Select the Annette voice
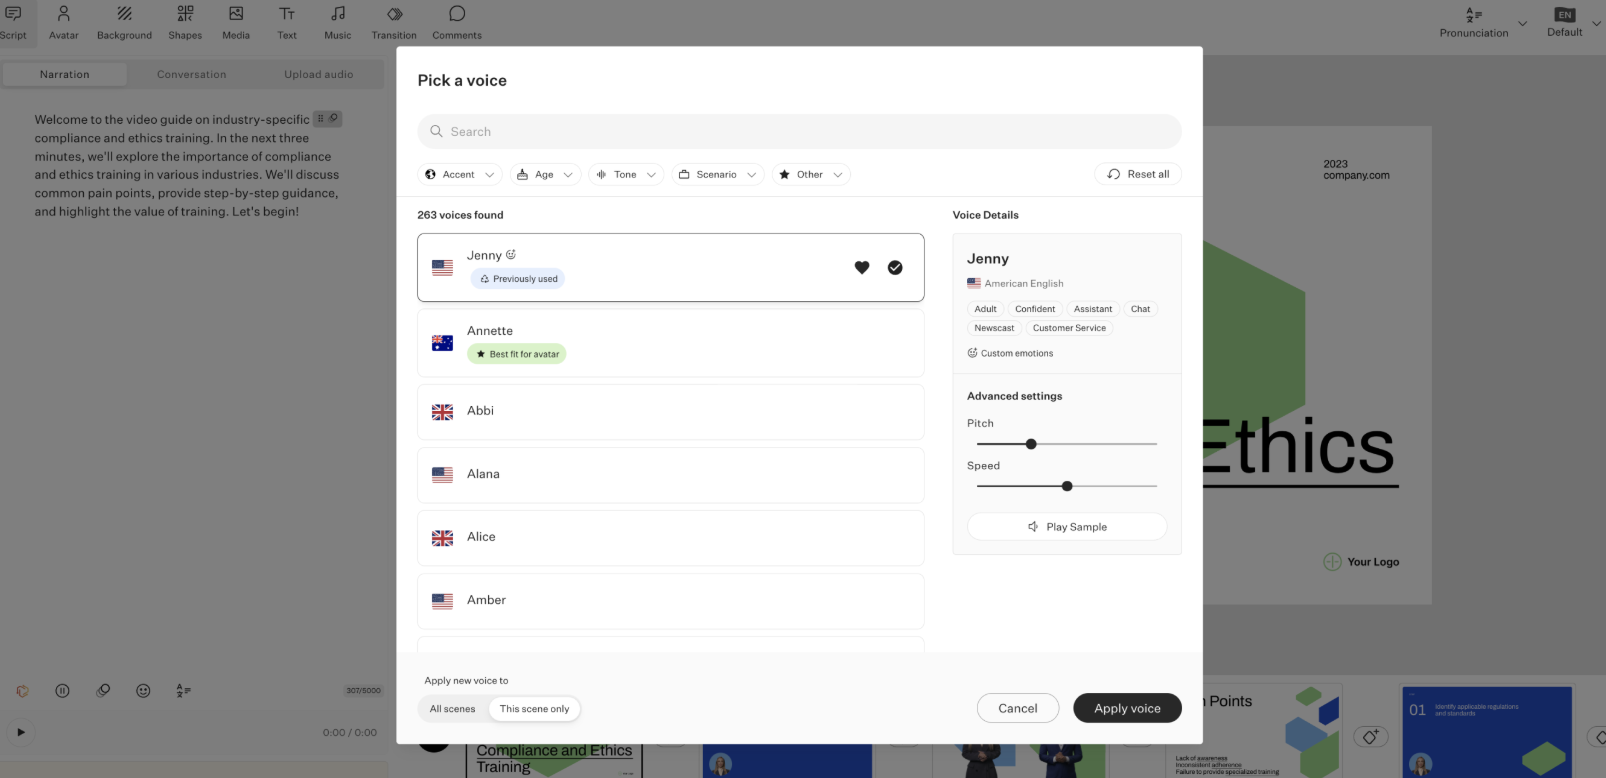Image resolution: width=1606 pixels, height=778 pixels. pos(671,343)
